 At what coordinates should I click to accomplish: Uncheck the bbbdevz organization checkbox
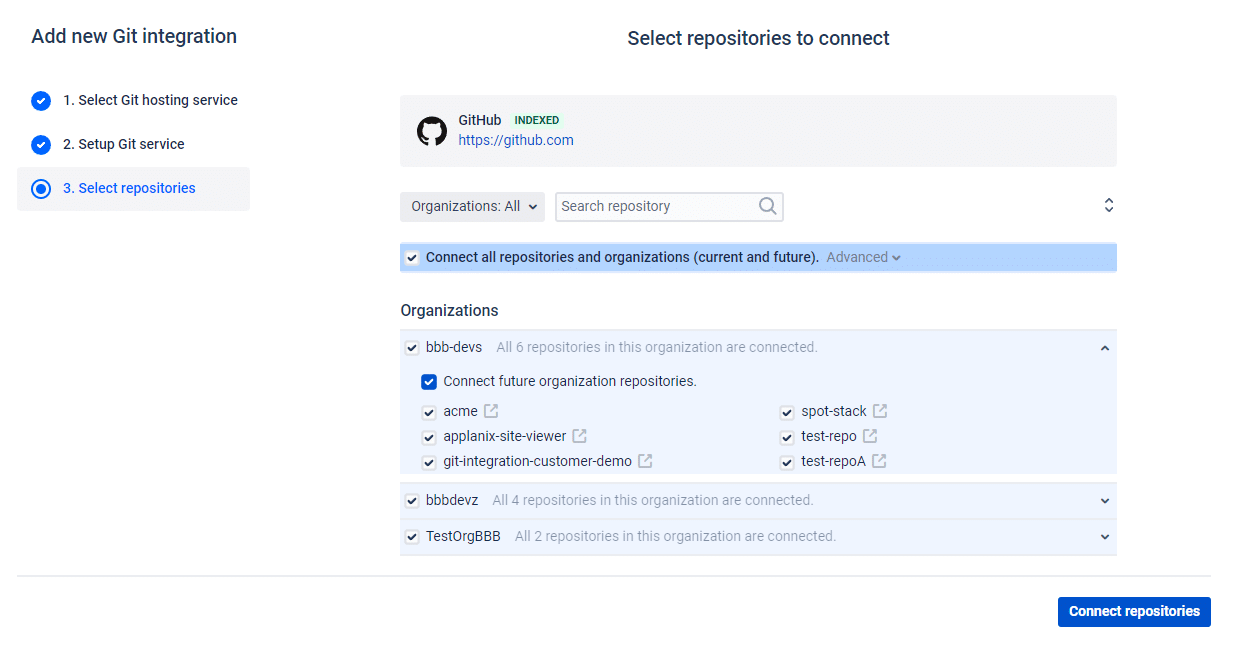[412, 501]
